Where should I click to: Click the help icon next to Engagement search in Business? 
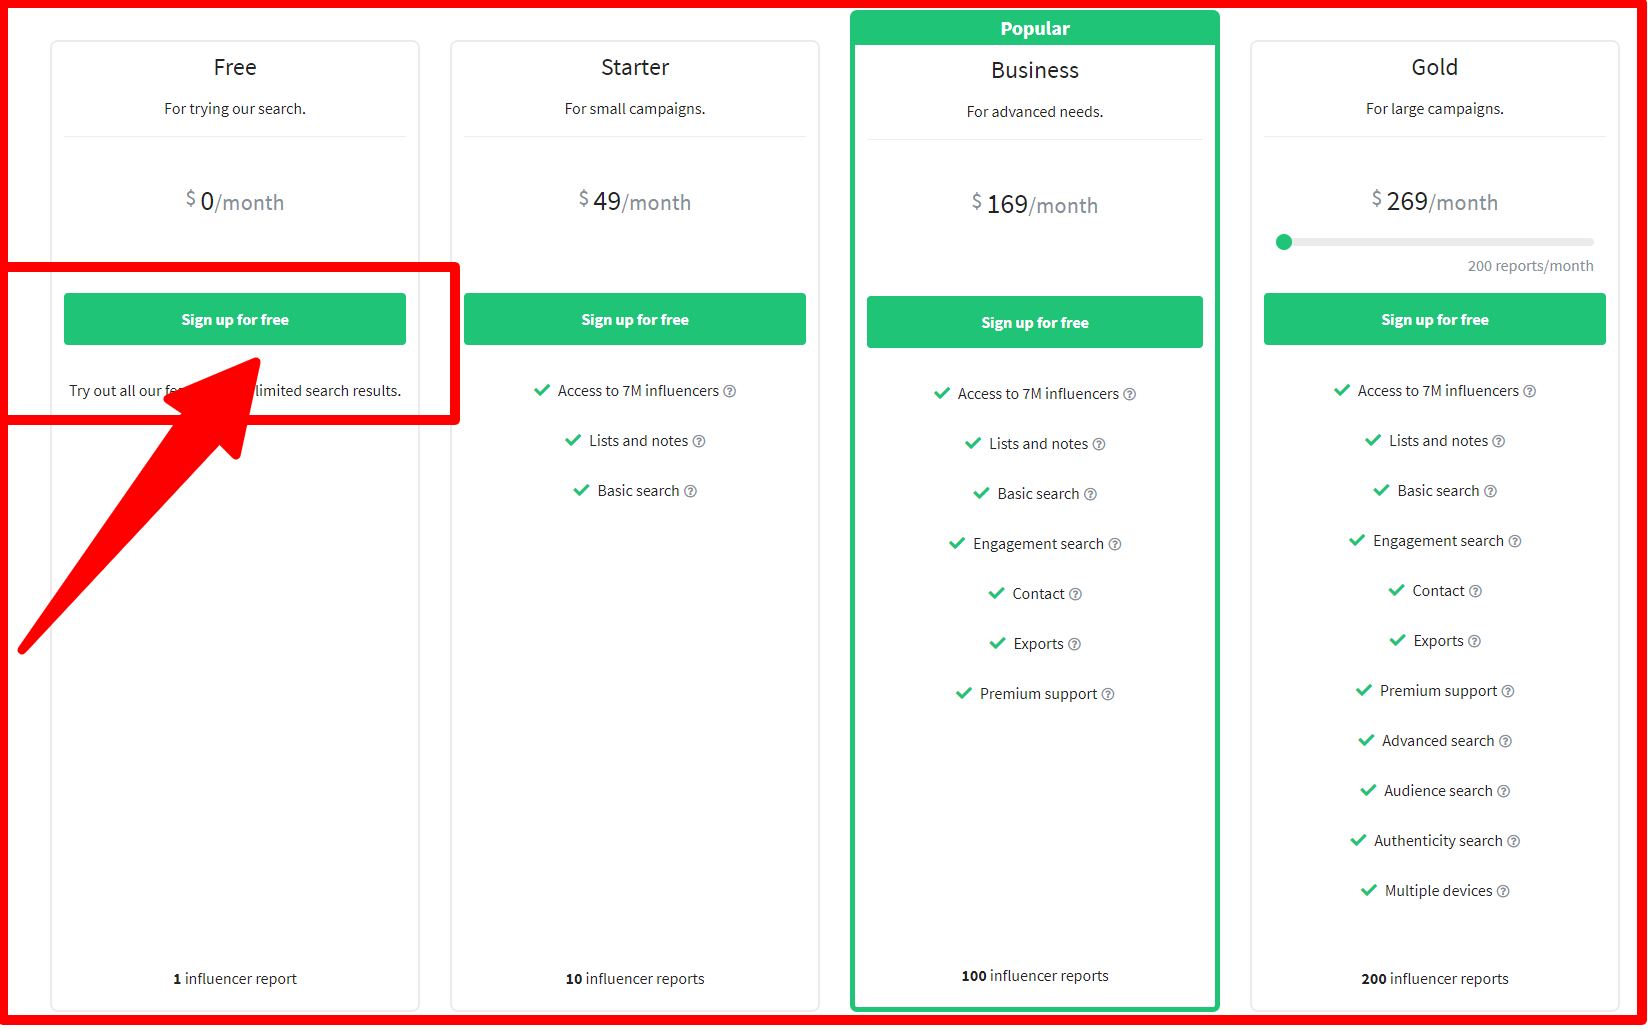(x=1115, y=544)
